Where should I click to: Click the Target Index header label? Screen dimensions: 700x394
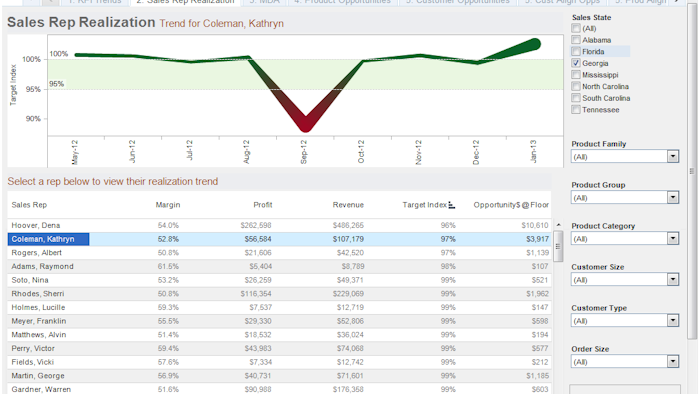pos(424,205)
